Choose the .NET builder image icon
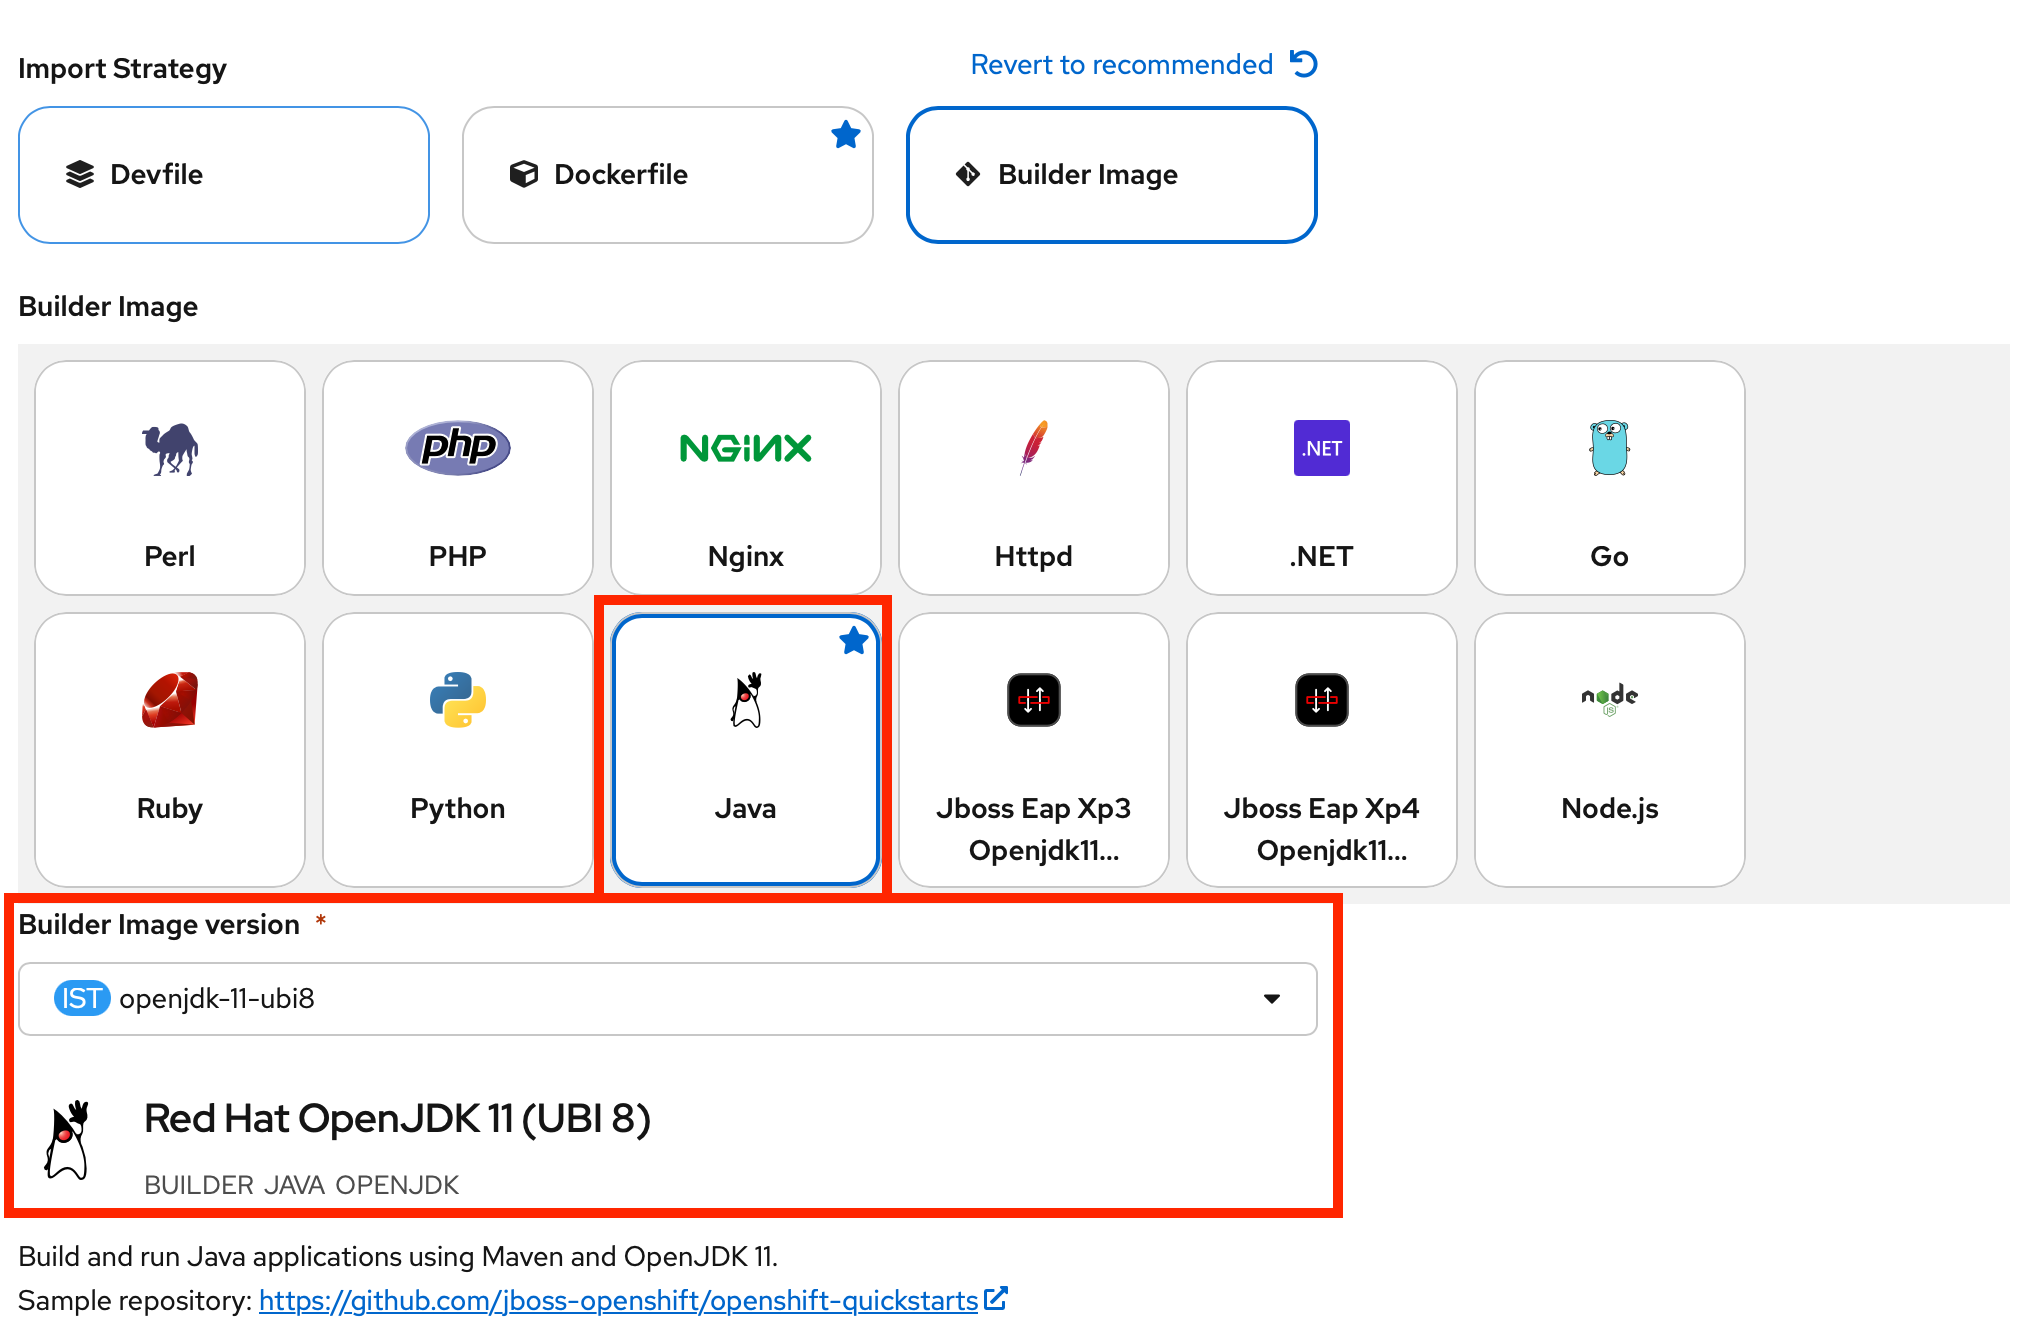Viewport: 2040px width, 1342px height. click(1321, 448)
